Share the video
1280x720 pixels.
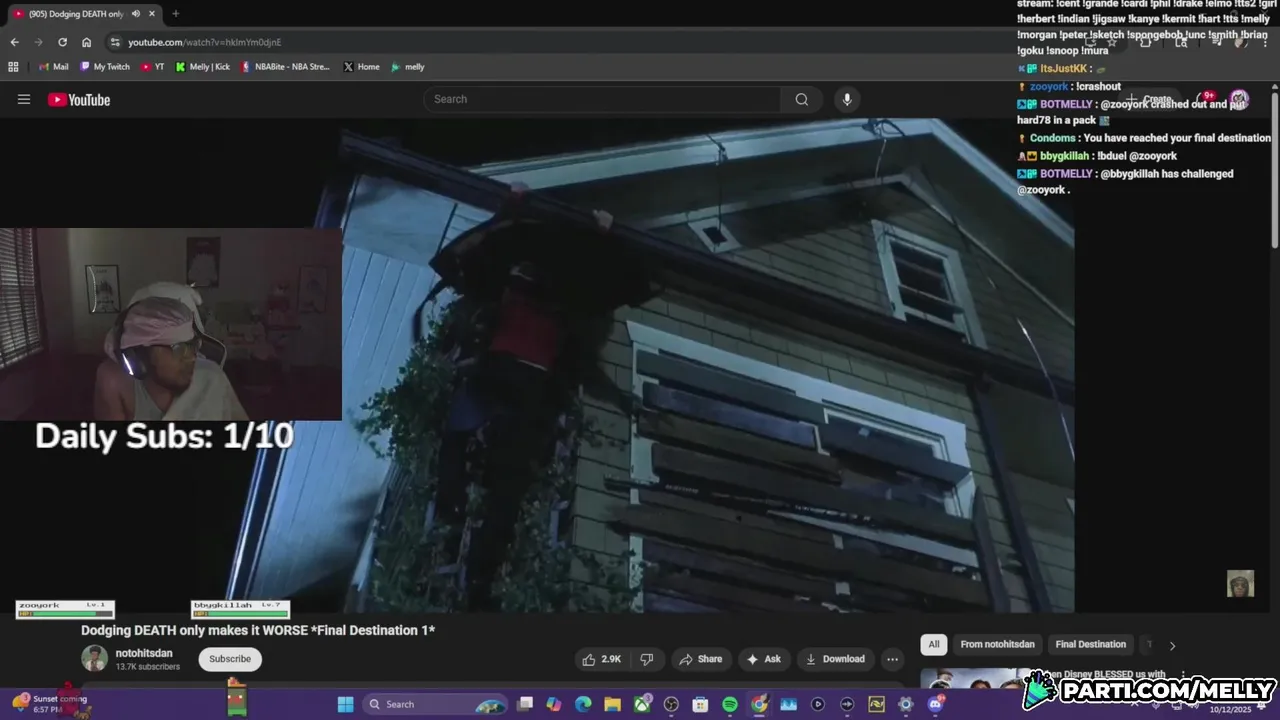pyautogui.click(x=700, y=659)
